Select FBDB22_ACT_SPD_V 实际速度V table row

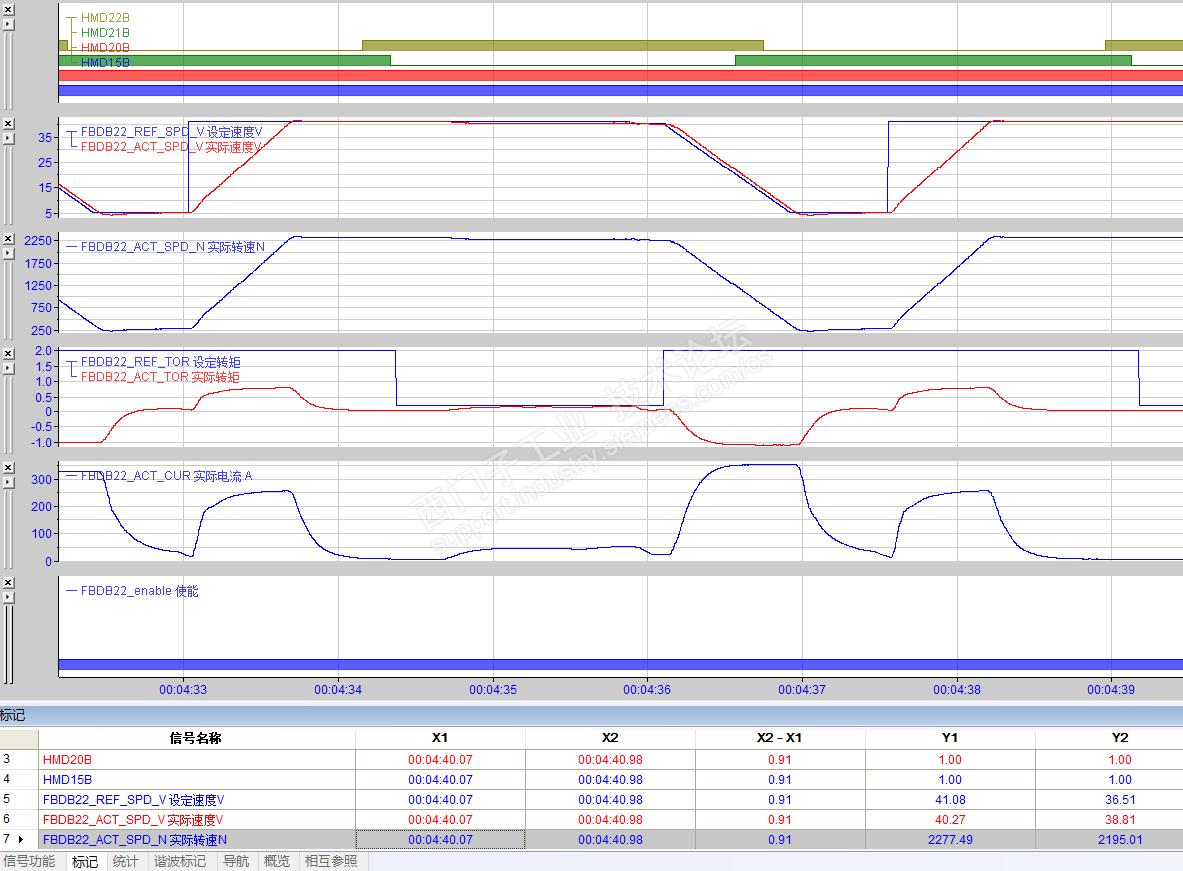tap(592, 820)
